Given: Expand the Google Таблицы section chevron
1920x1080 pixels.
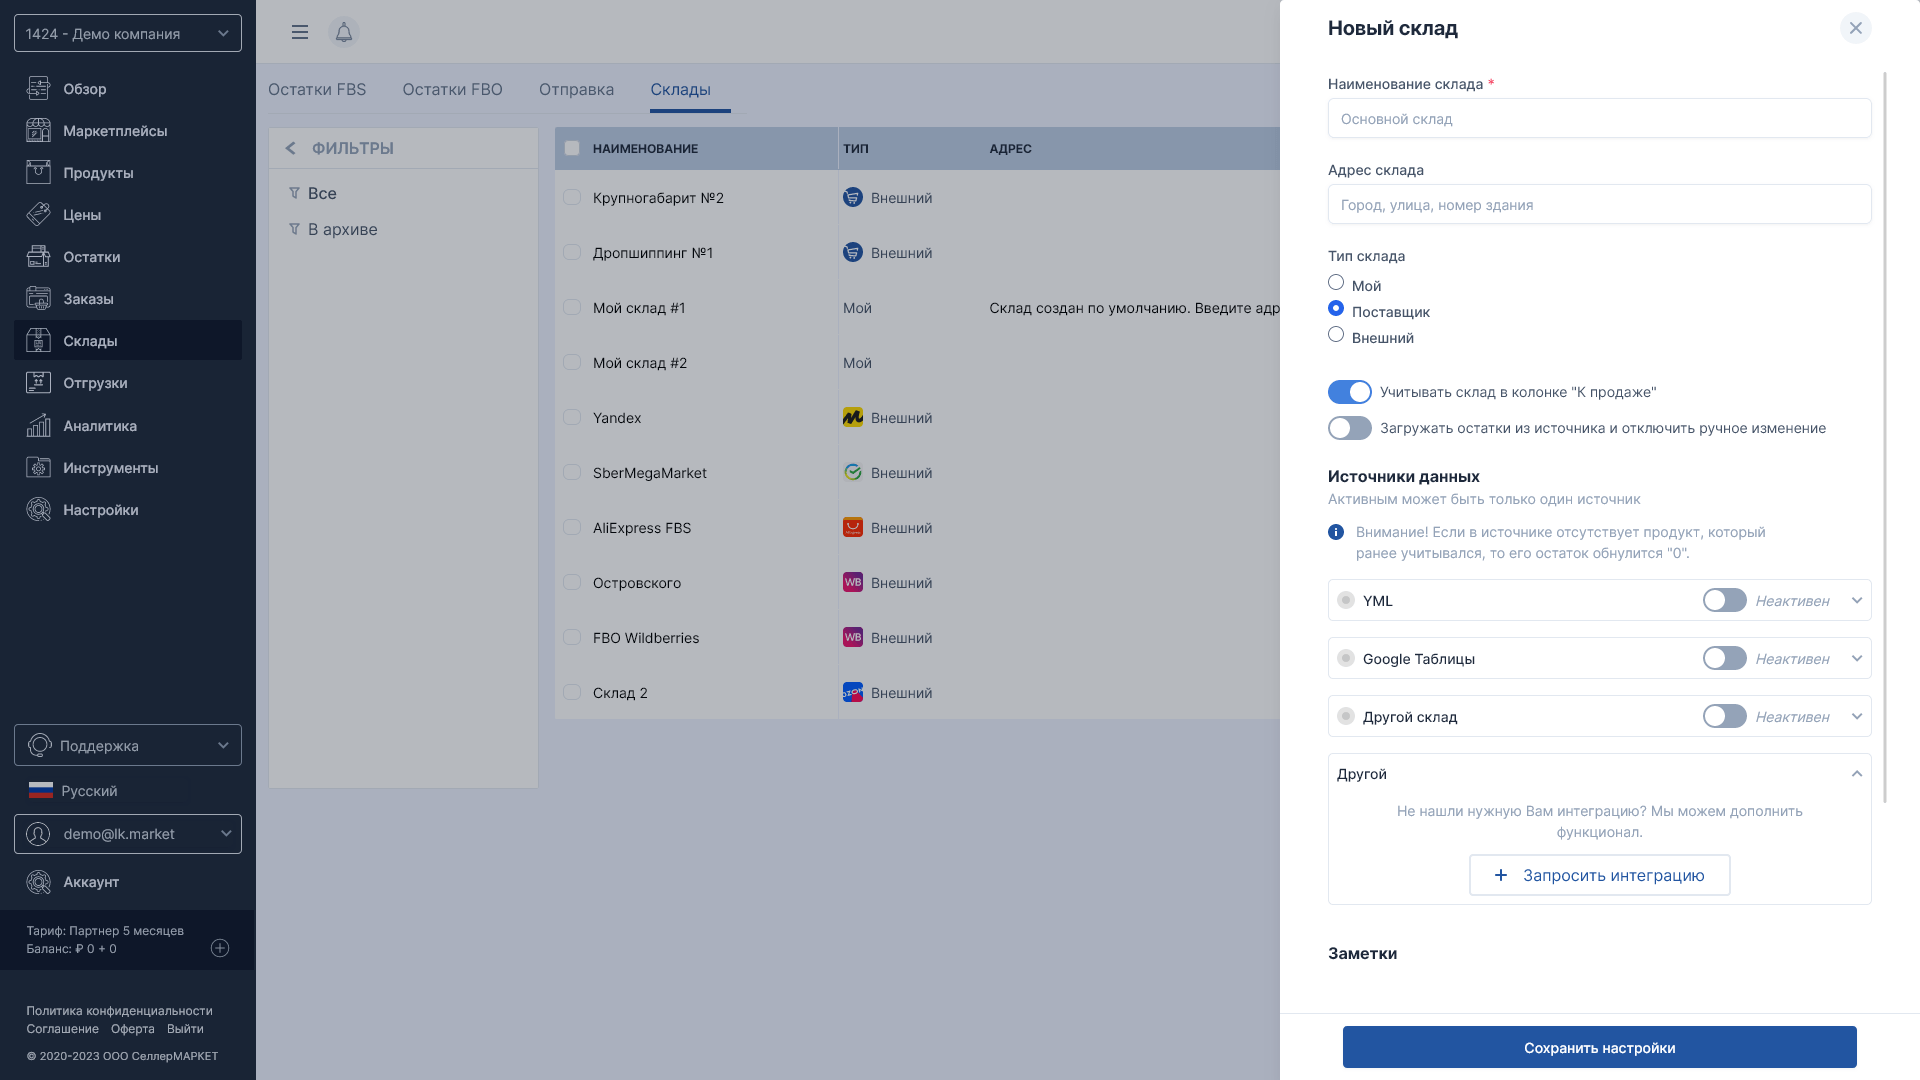Looking at the screenshot, I should point(1857,659).
